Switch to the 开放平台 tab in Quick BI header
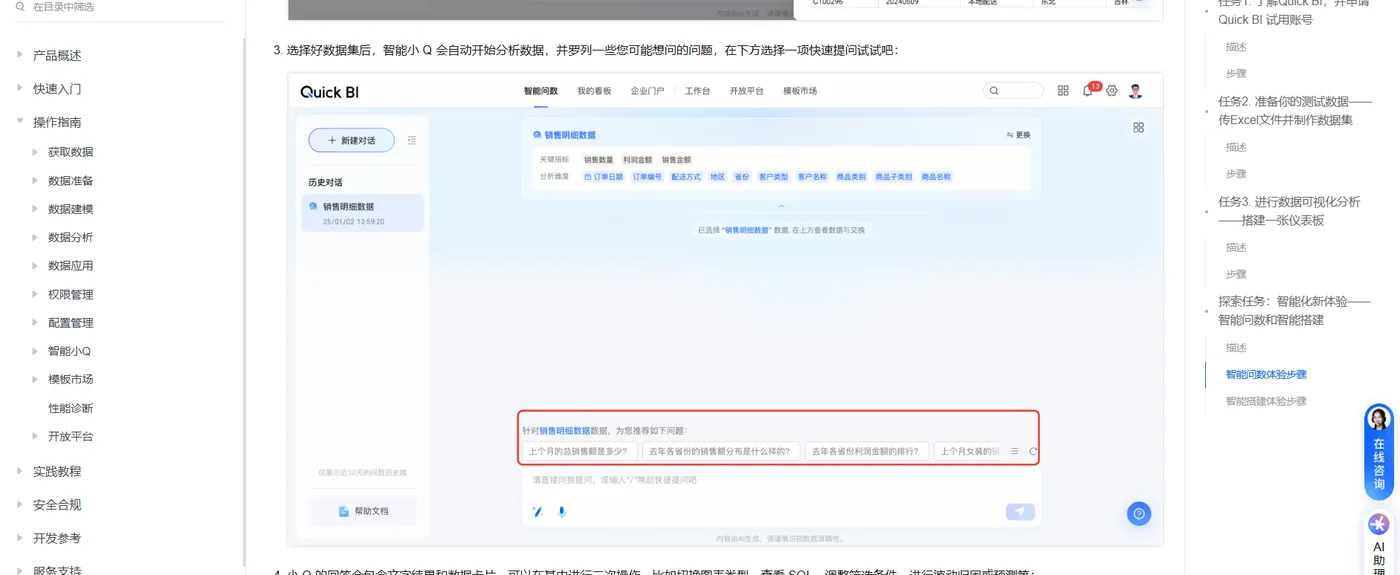 click(746, 91)
